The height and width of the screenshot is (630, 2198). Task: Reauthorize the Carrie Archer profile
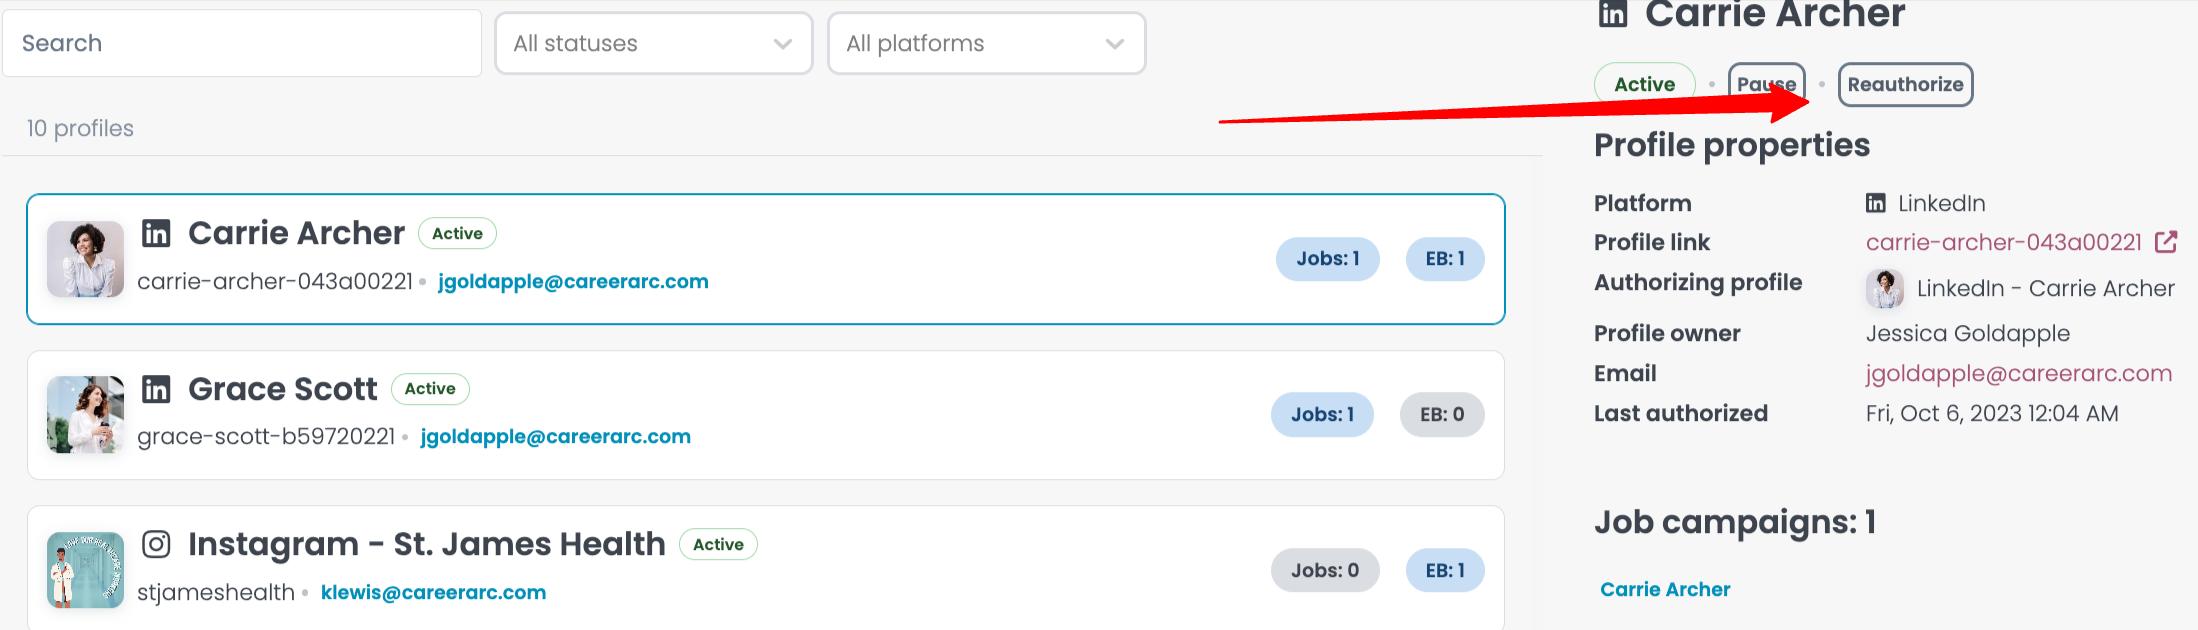point(1905,84)
